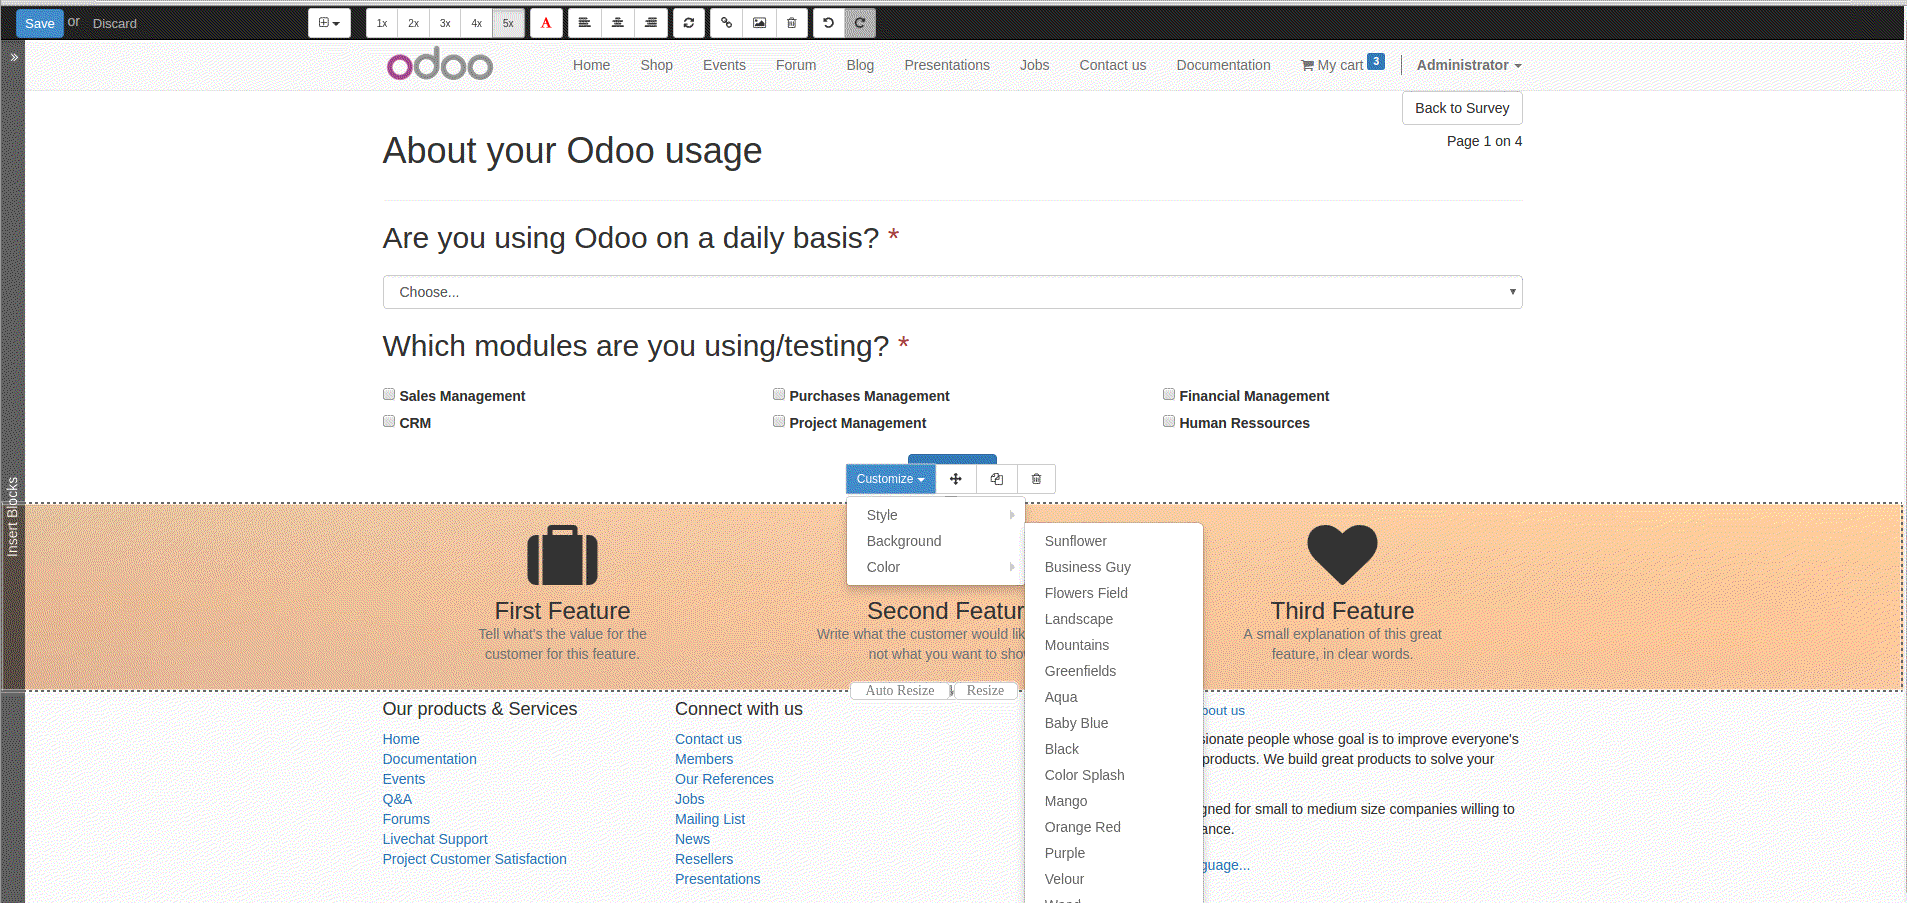
Task: Set icon size to 2x
Action: [x=414, y=23]
